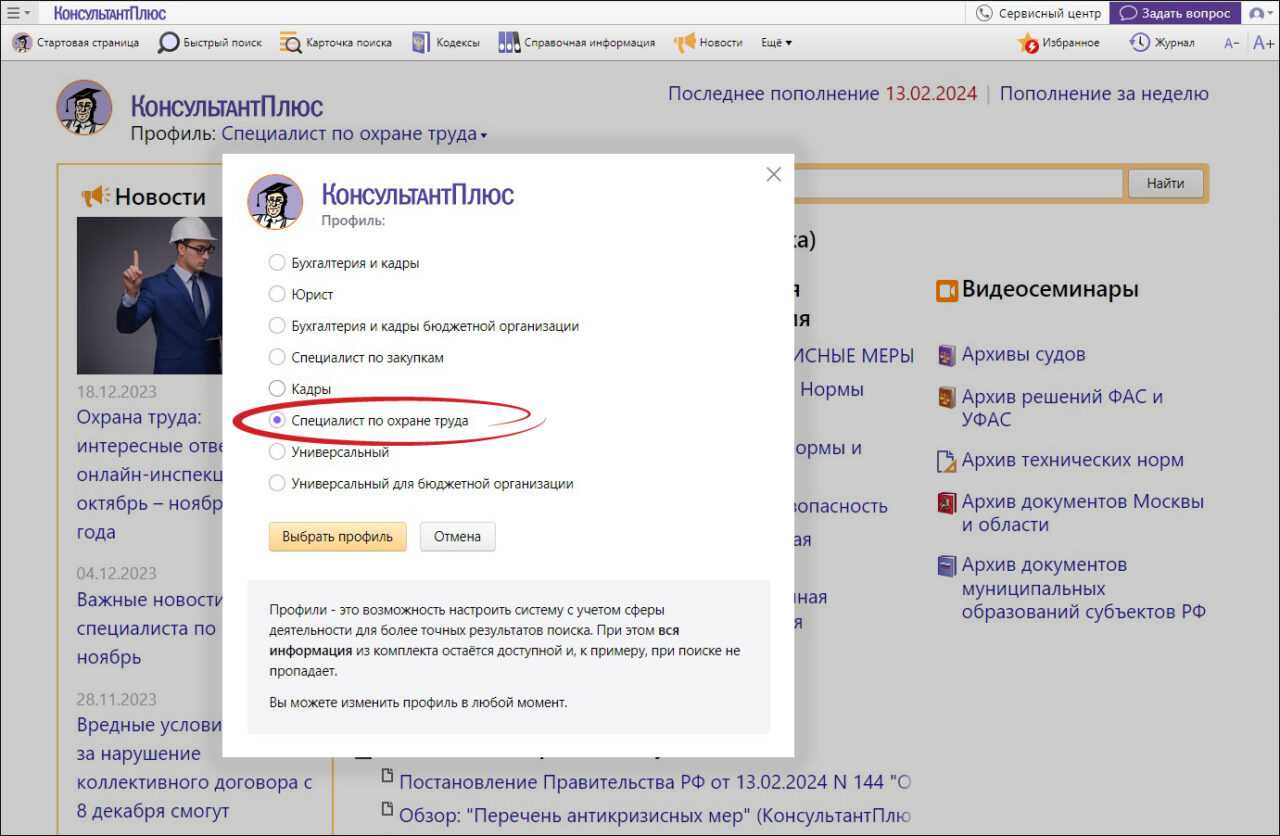Click the Отмена button
This screenshot has height=836, width=1280.
pos(457,537)
